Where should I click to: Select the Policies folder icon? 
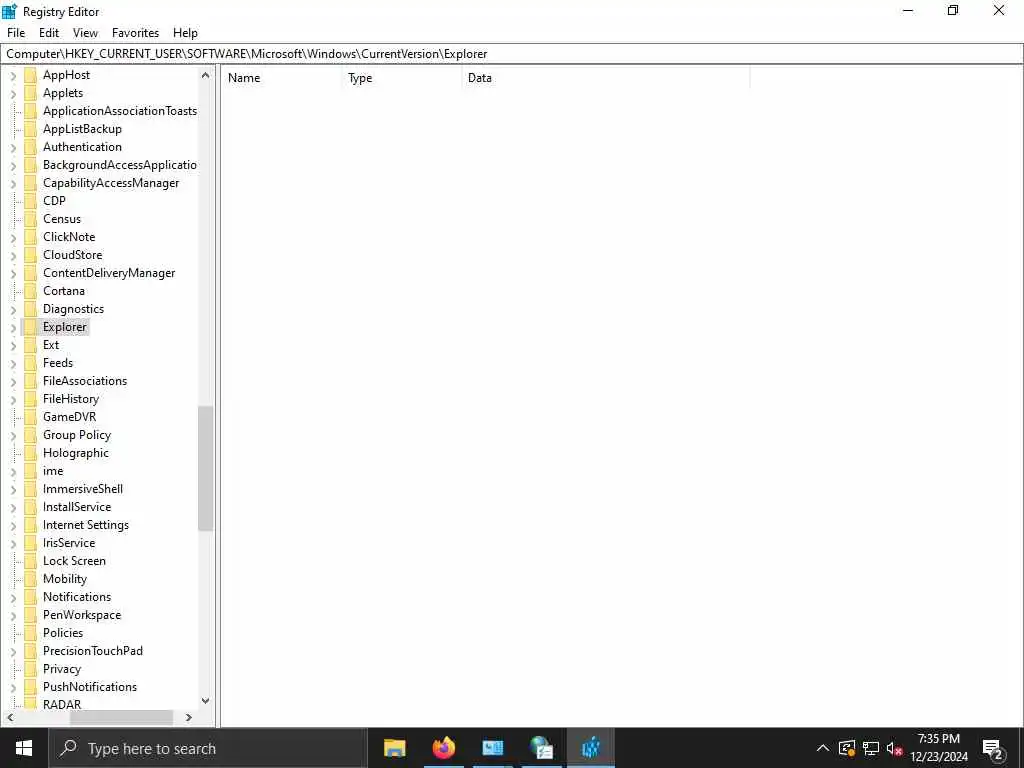pyautogui.click(x=30, y=633)
